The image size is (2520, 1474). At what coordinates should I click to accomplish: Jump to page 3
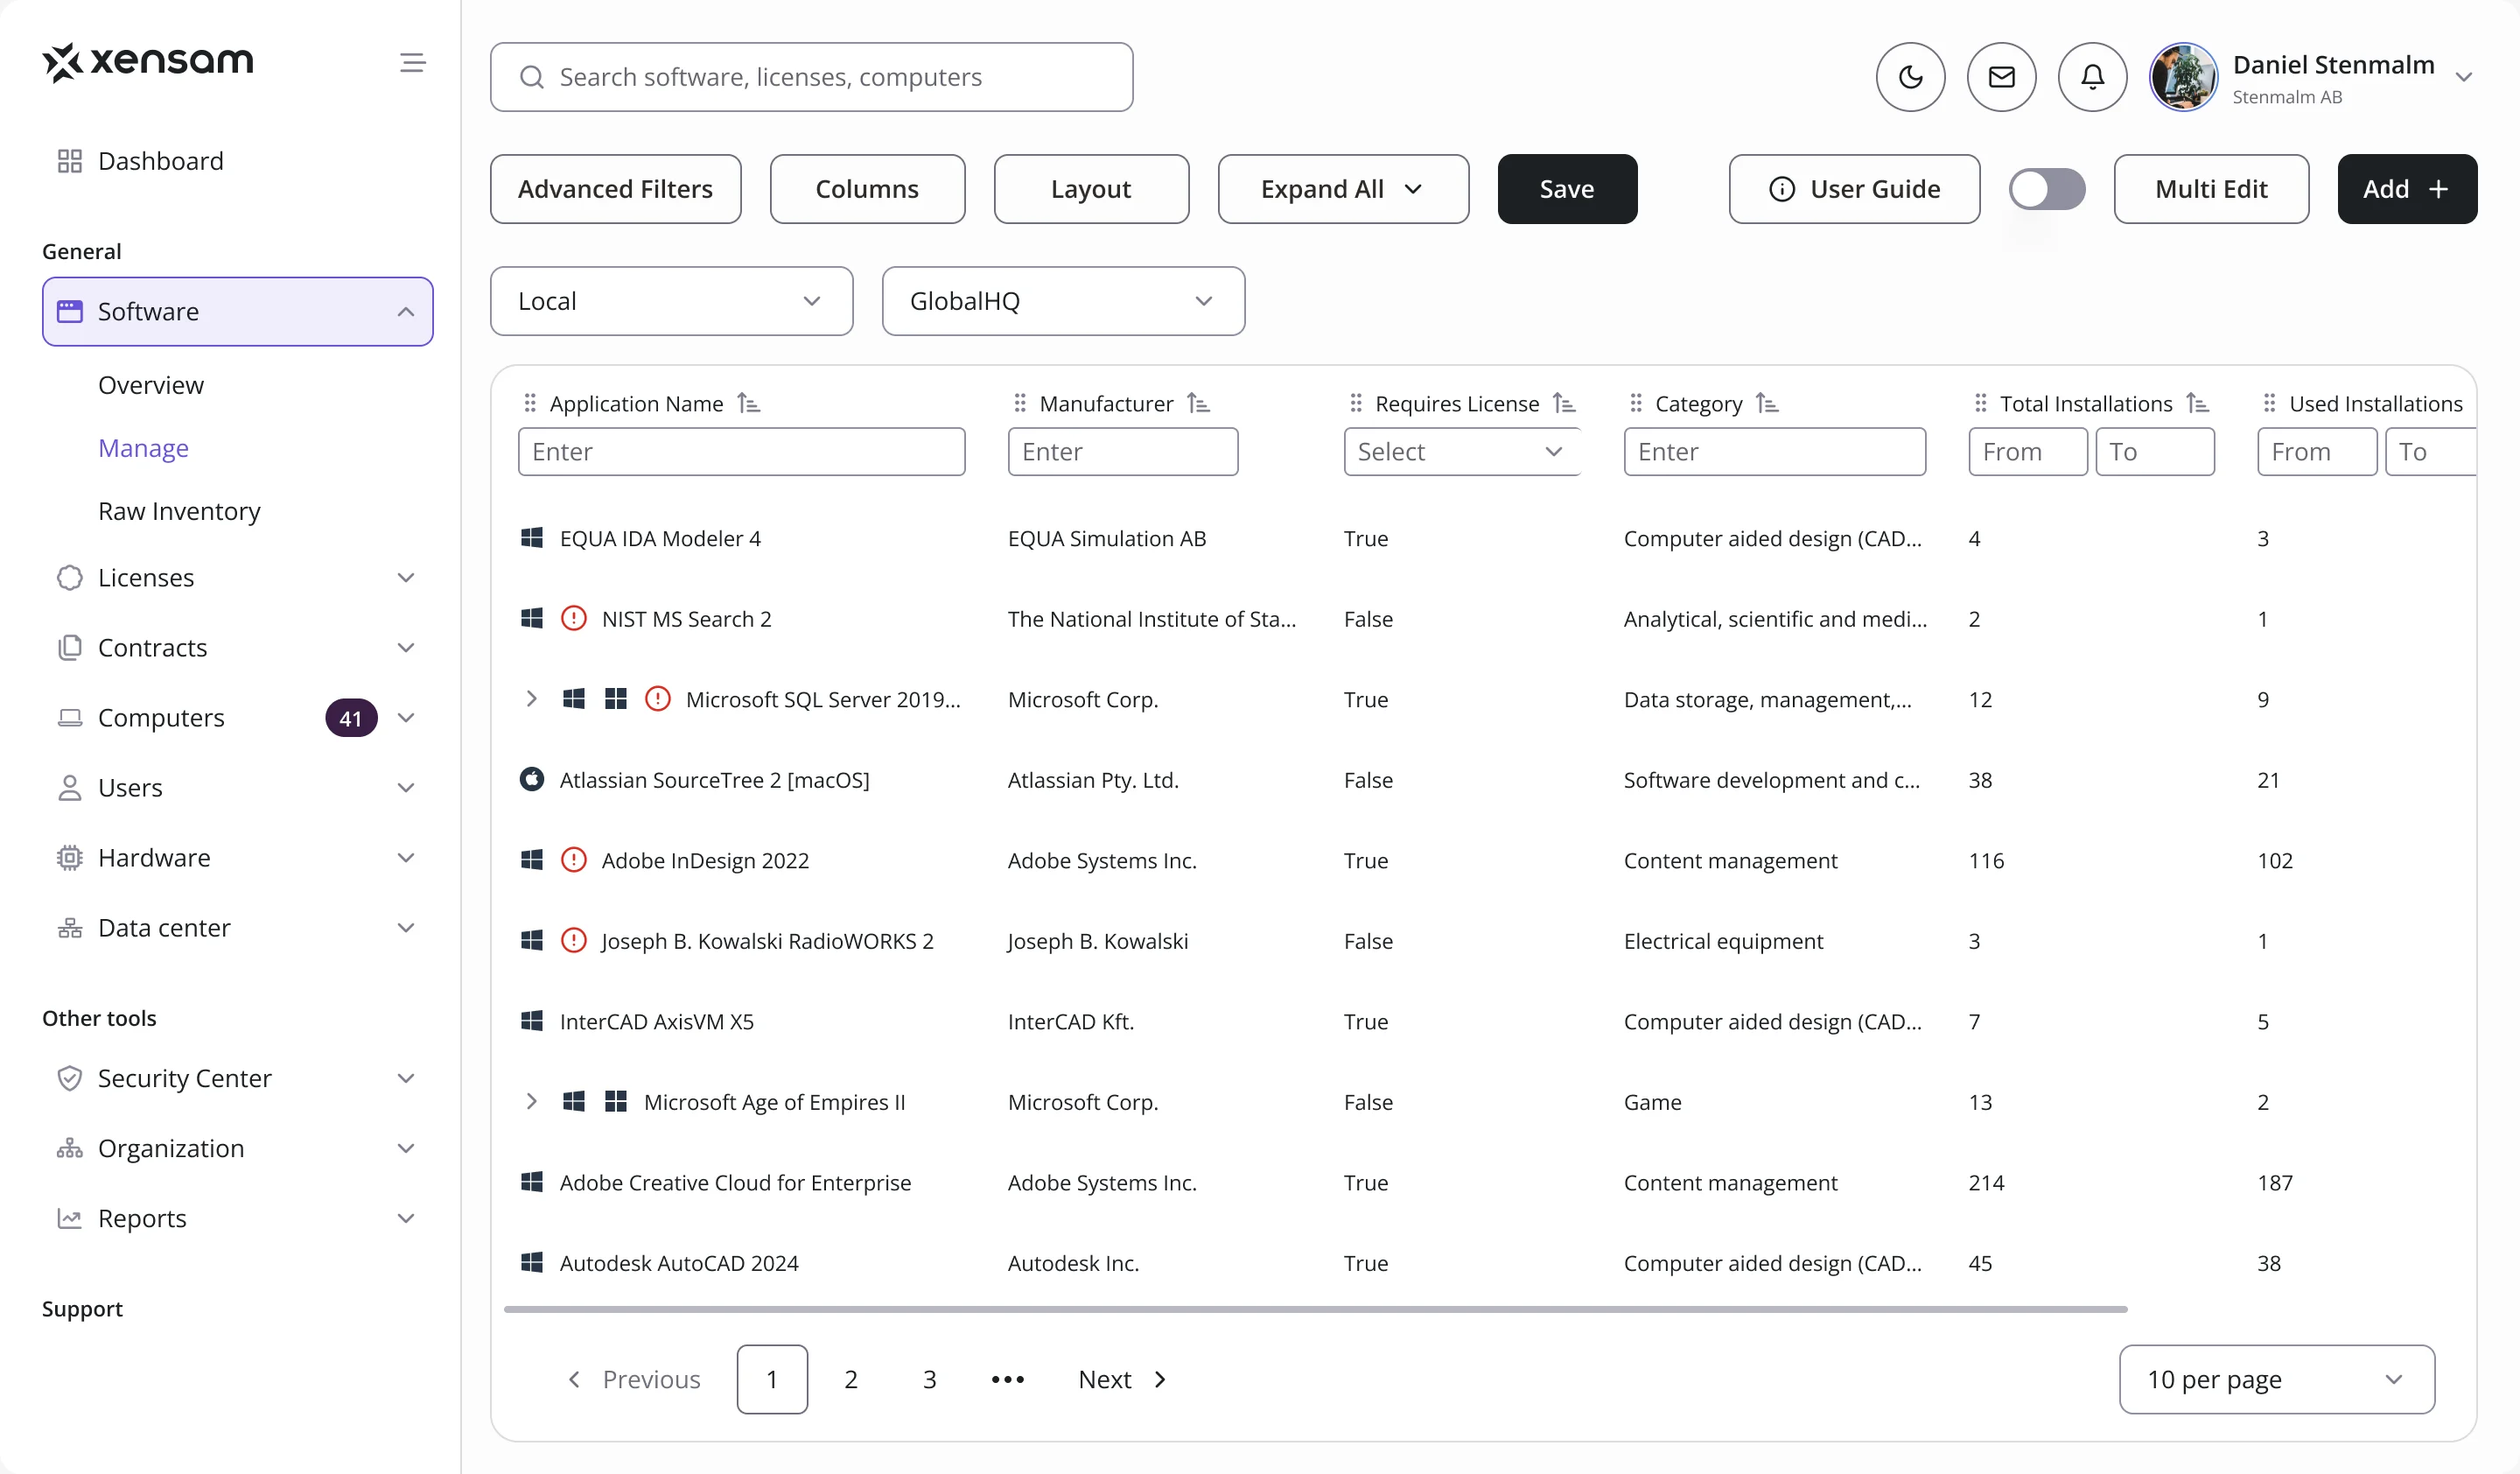(930, 1379)
